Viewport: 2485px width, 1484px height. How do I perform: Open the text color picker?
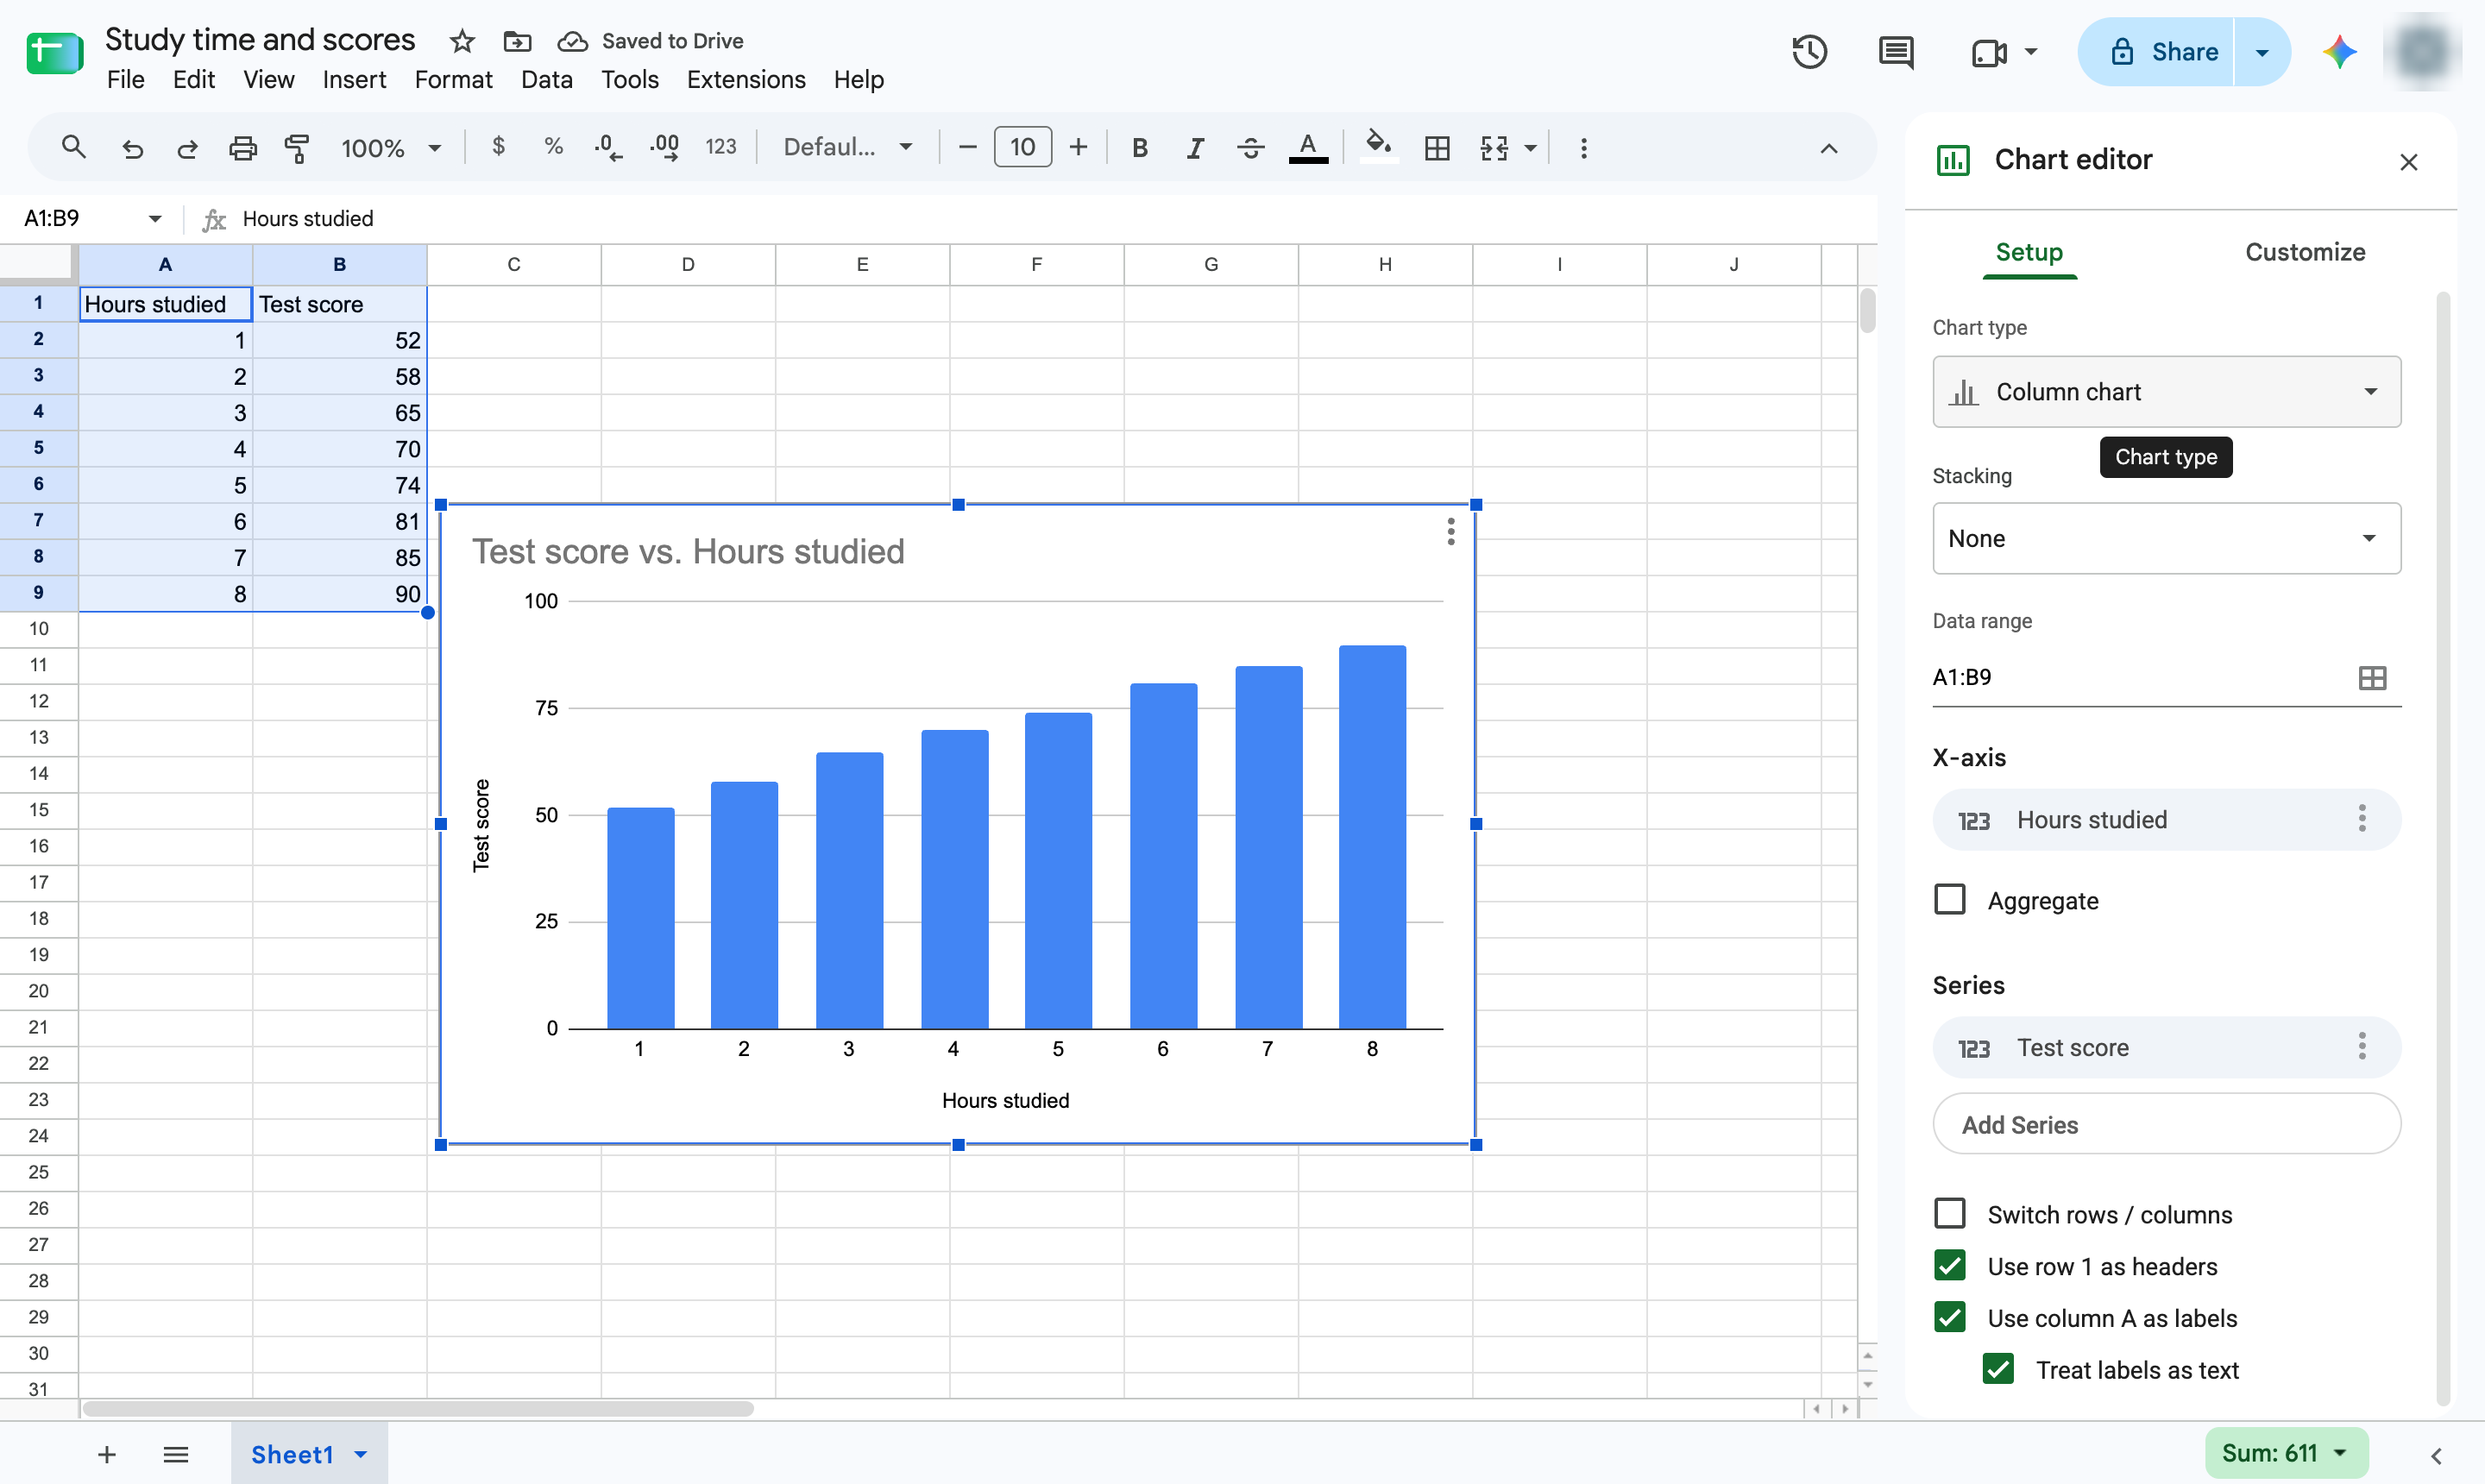click(x=1308, y=148)
